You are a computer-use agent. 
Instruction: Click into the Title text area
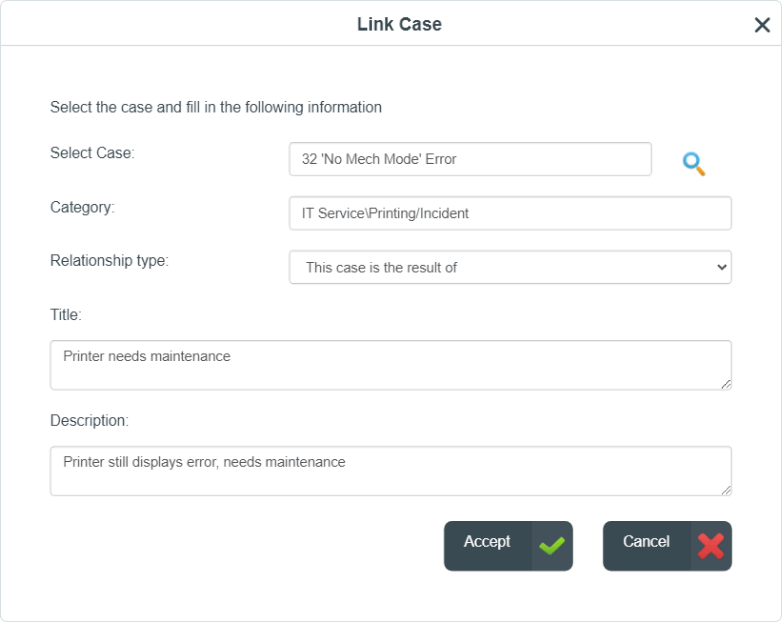tap(391, 365)
